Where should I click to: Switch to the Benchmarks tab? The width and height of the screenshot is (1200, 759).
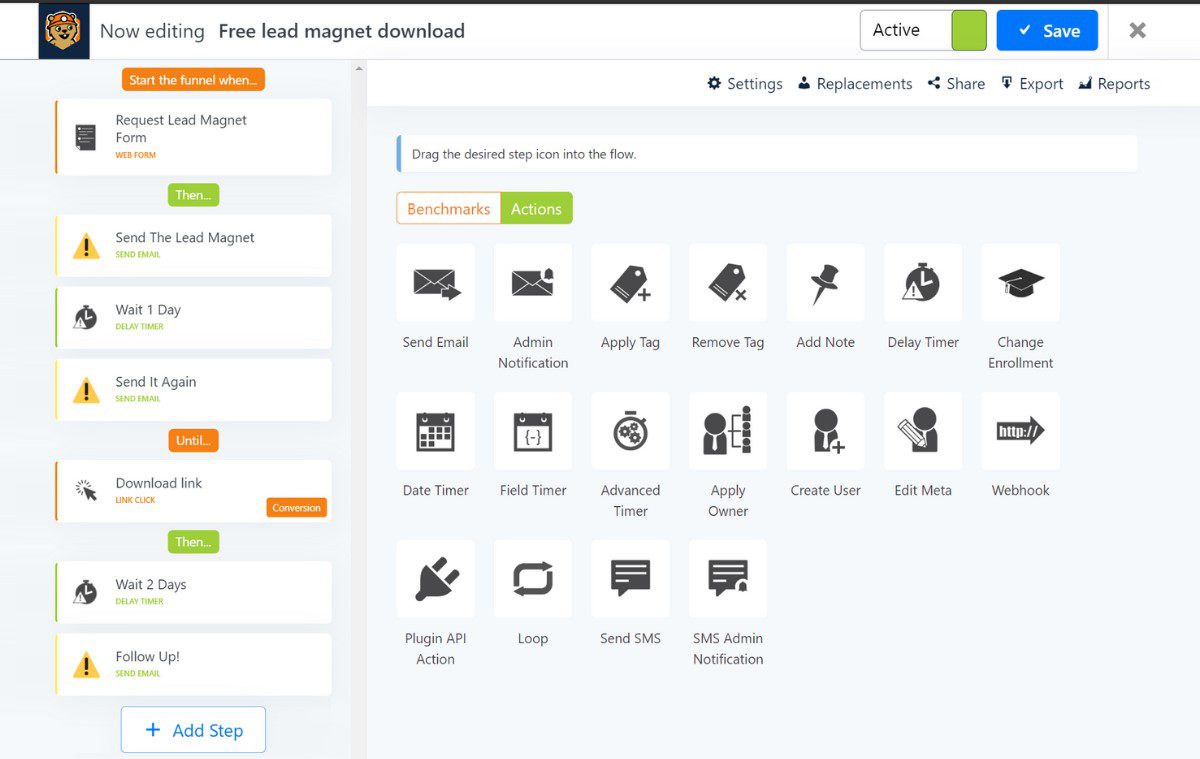pos(447,208)
